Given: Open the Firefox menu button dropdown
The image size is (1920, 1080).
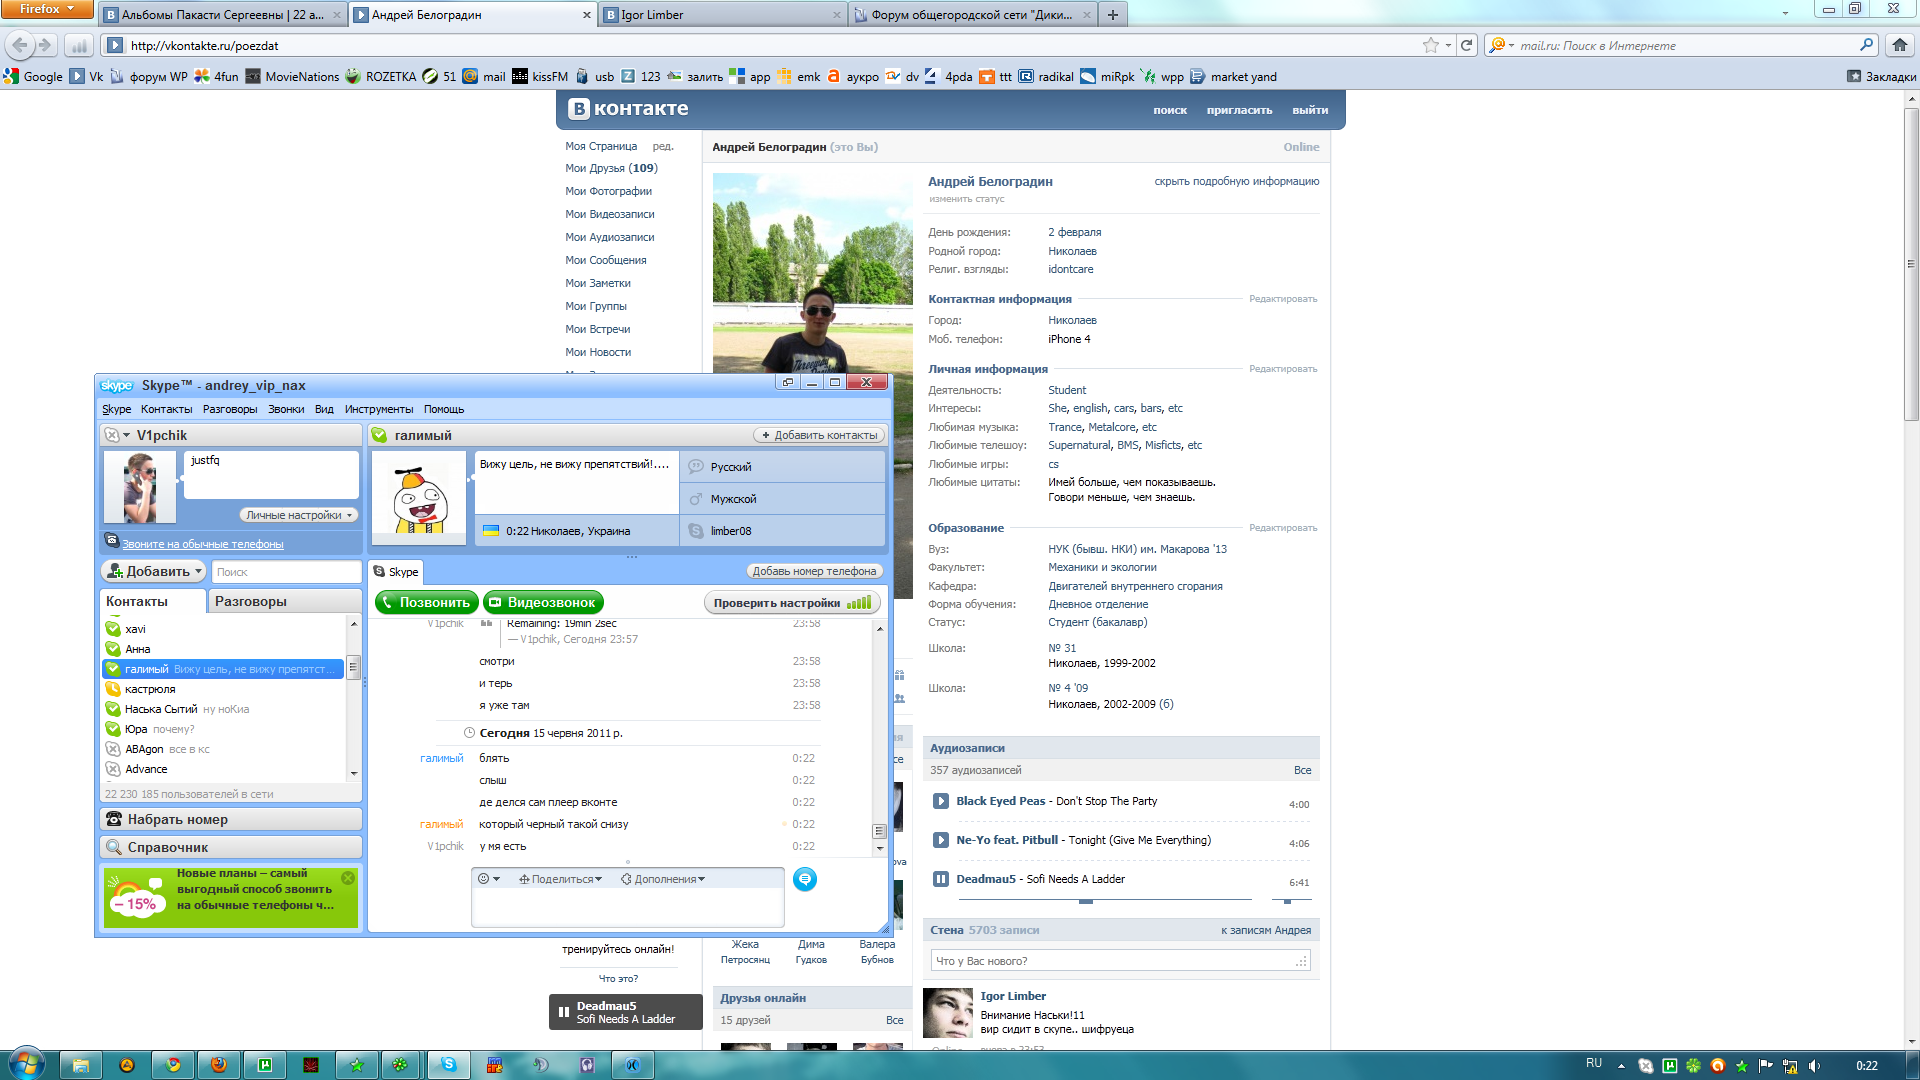Looking at the screenshot, I should click(47, 9).
